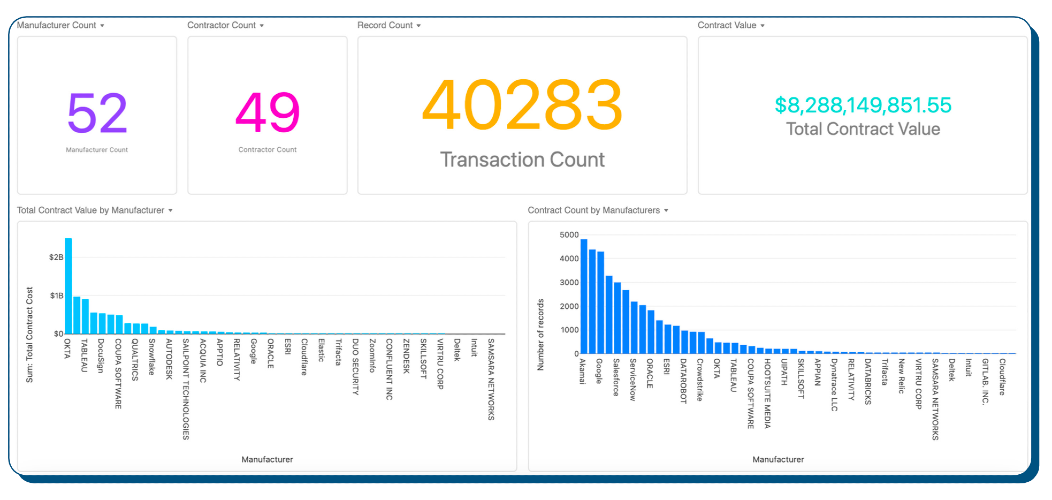Screen dimensions: 1052x500
Task: Select the Akamai bar in contract count chart
Action: (584, 296)
